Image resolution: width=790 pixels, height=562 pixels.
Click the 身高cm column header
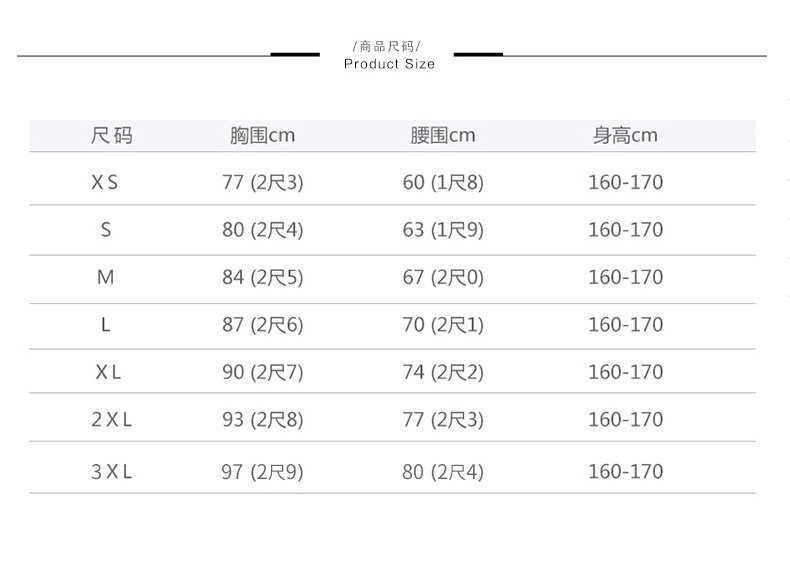625,135
